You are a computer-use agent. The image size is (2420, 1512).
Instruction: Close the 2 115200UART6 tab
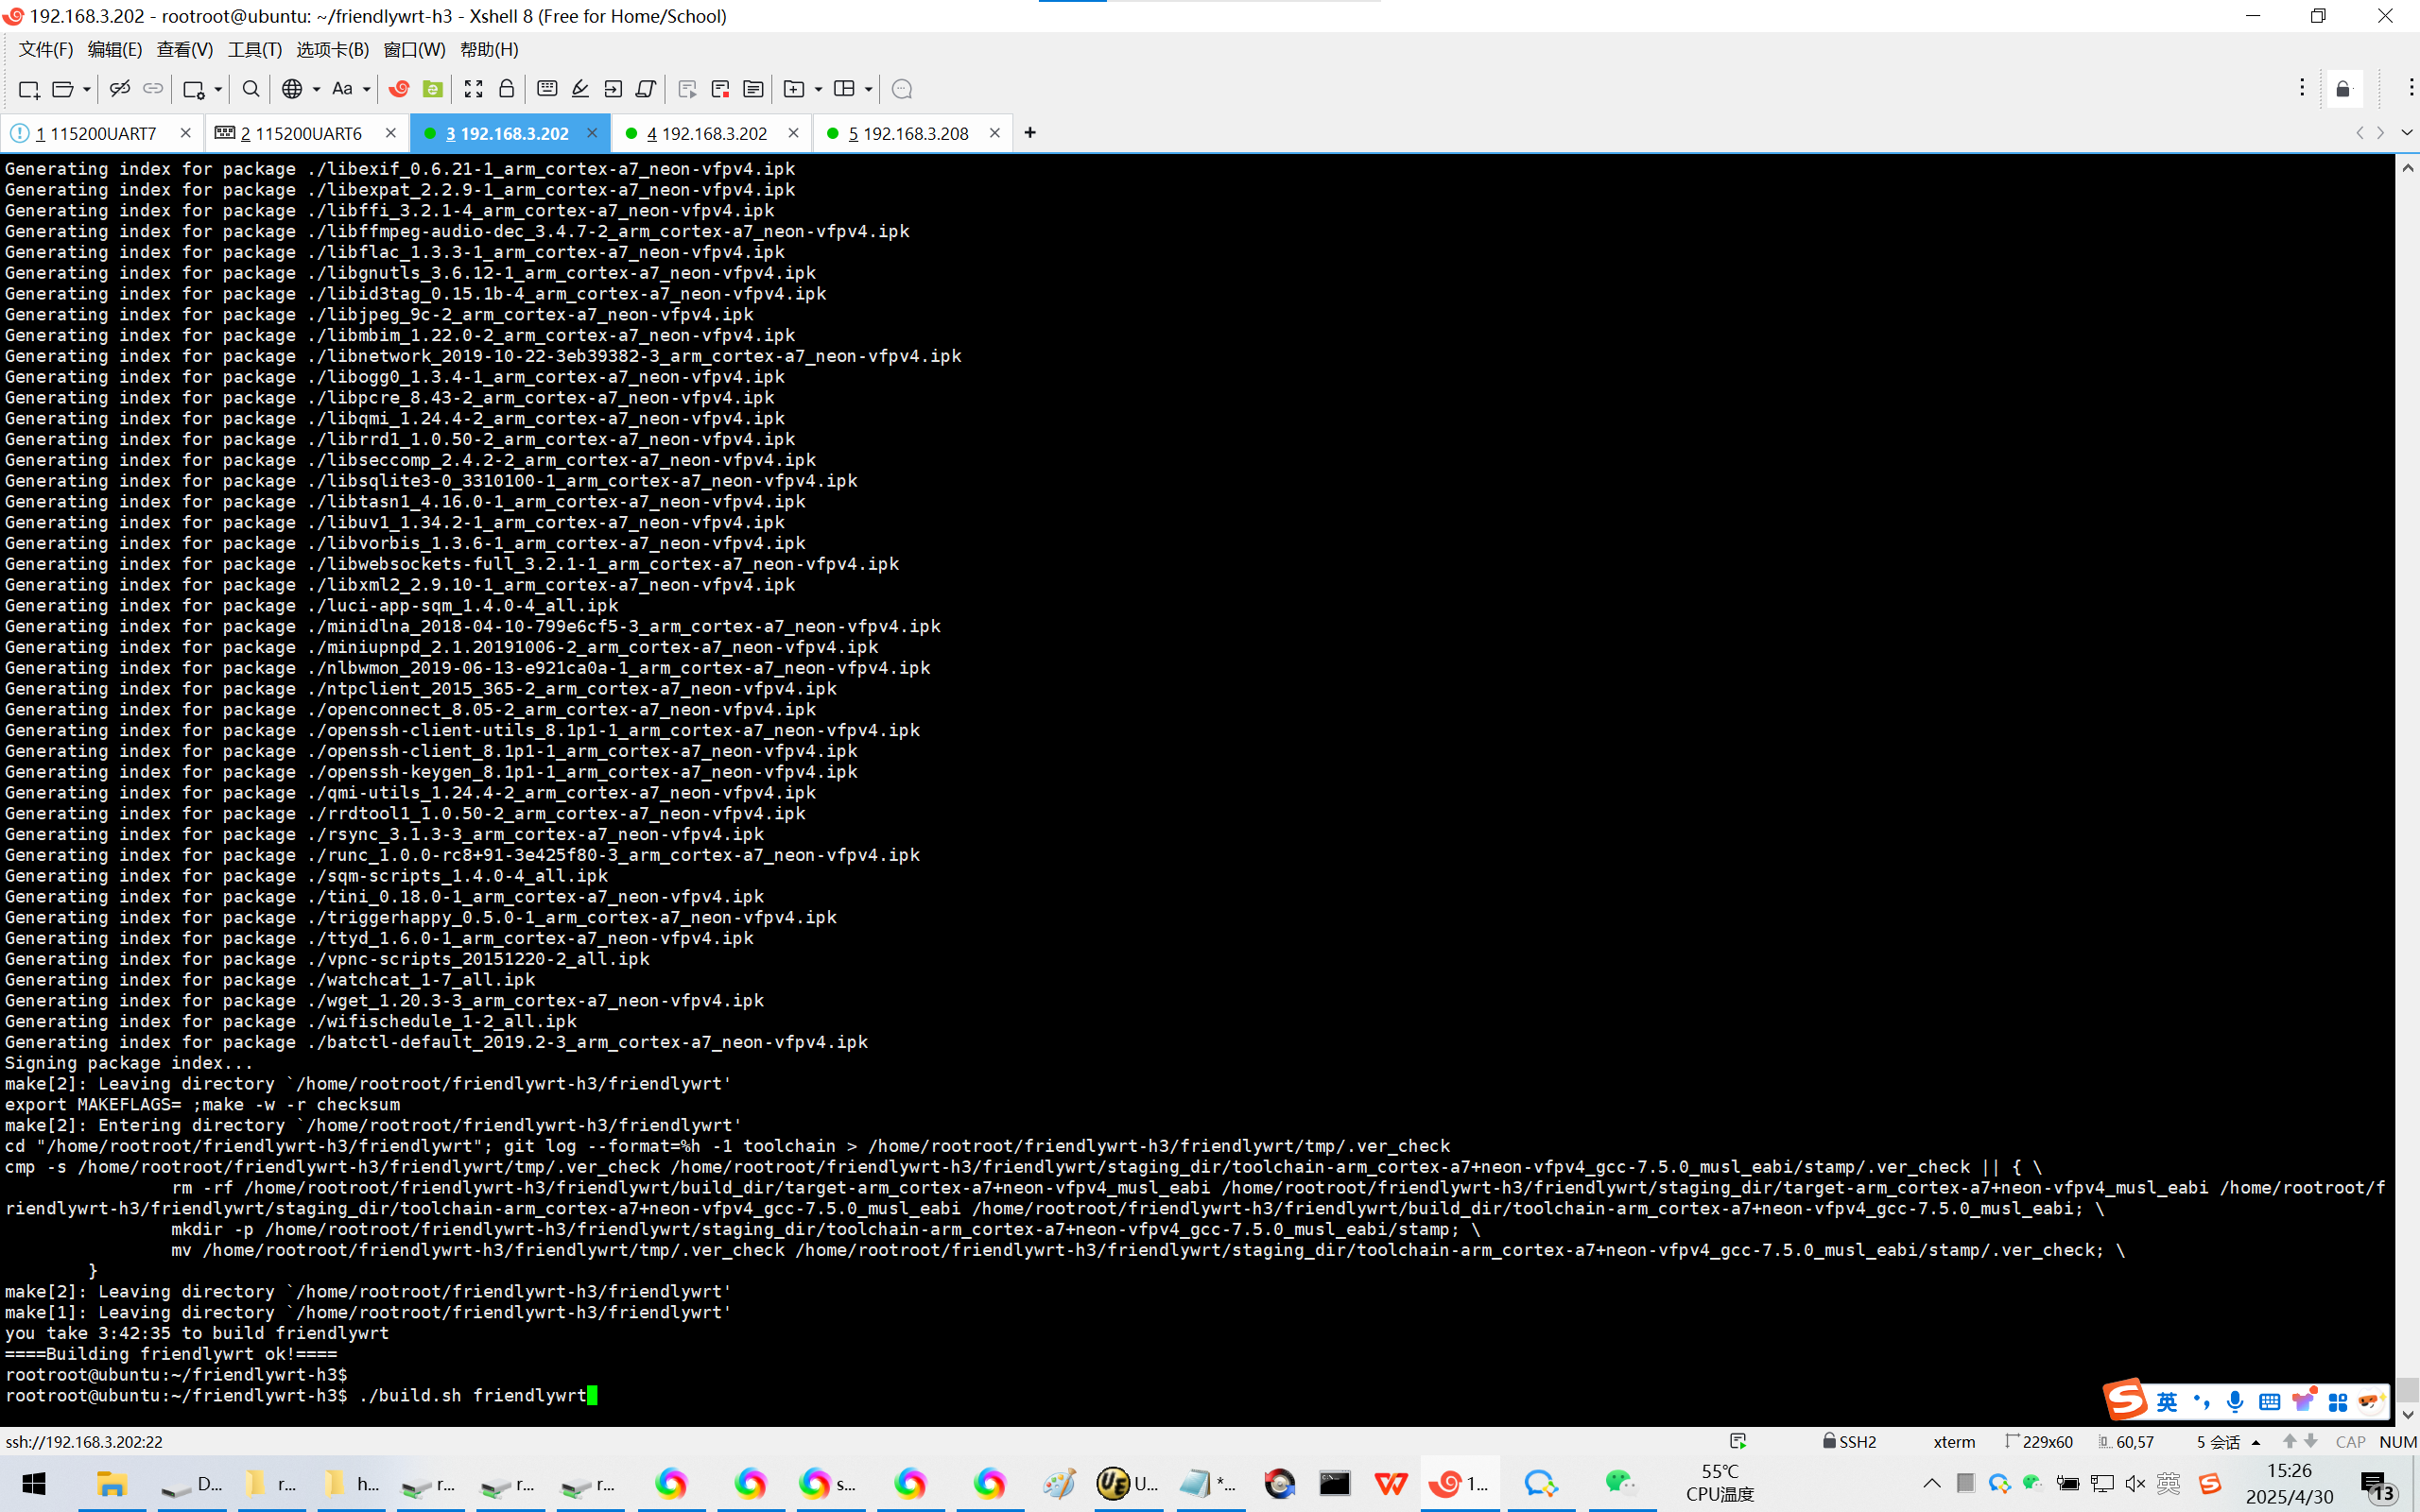click(x=391, y=133)
